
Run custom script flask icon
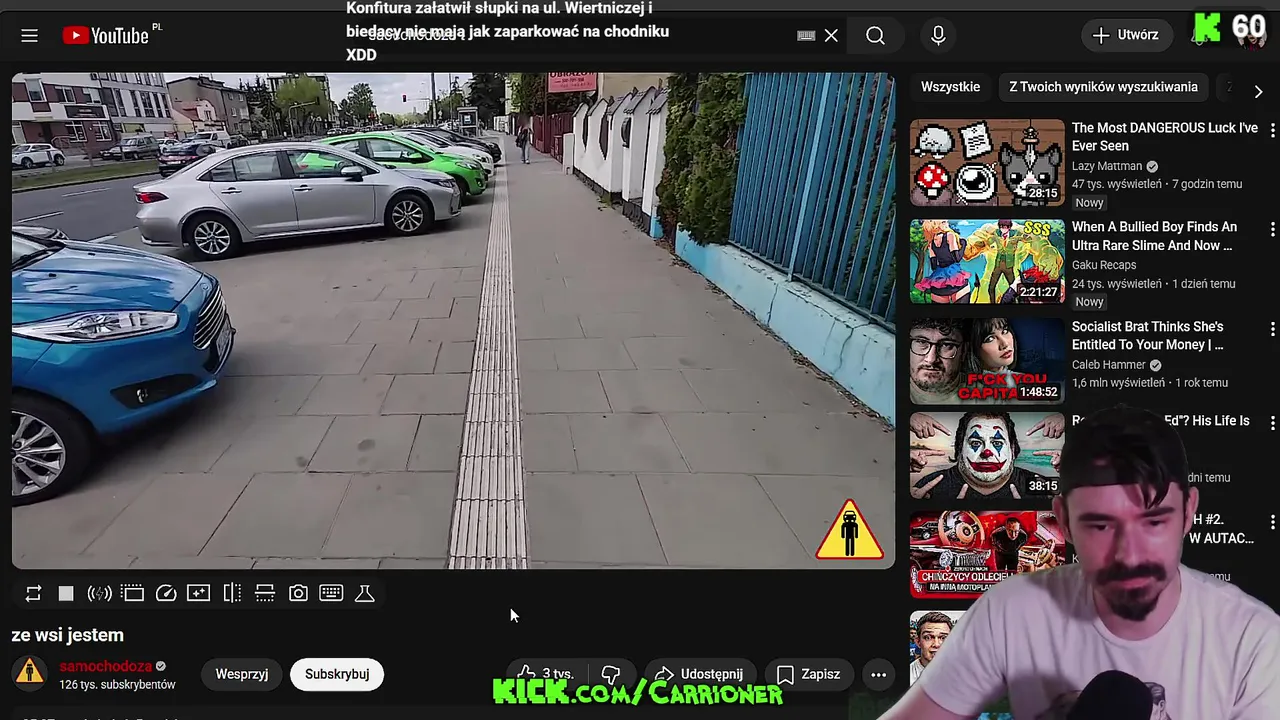pyautogui.click(x=365, y=593)
